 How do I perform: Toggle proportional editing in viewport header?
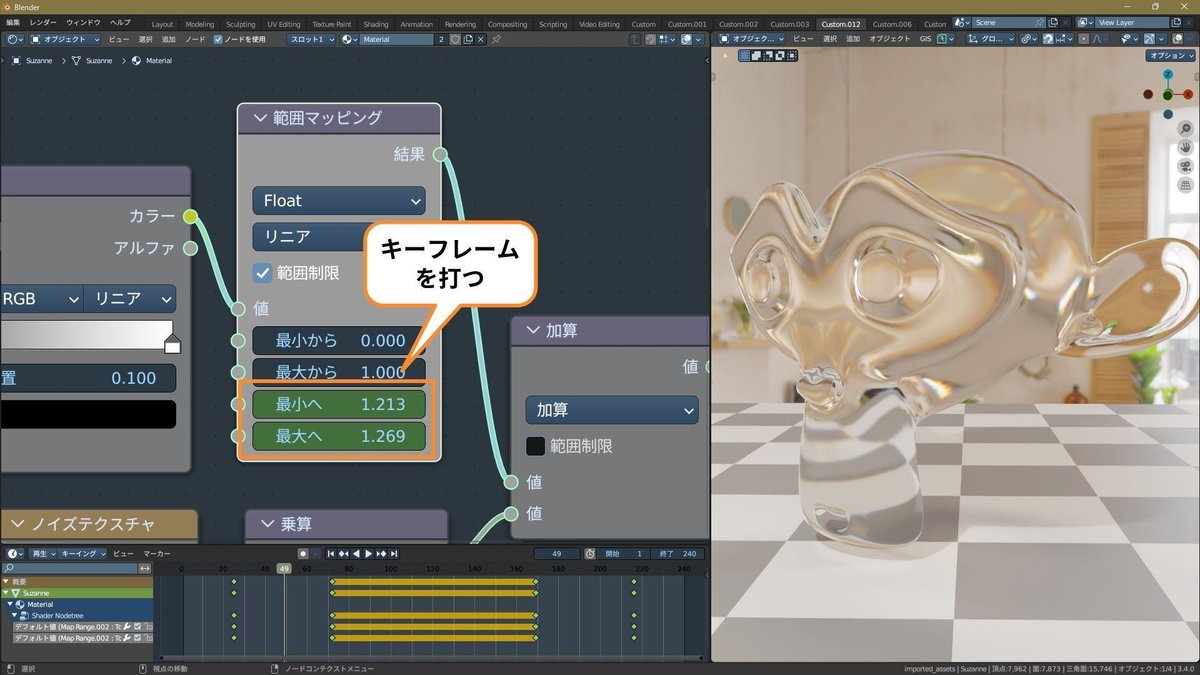tap(1084, 39)
